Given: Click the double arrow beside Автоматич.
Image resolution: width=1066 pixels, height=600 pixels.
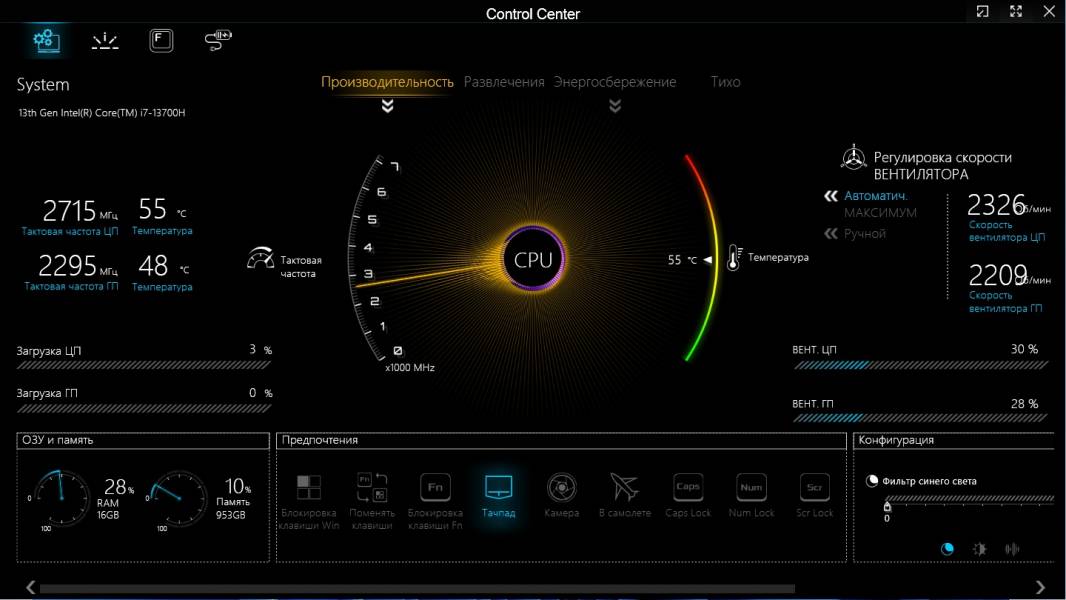Looking at the screenshot, I should 831,196.
